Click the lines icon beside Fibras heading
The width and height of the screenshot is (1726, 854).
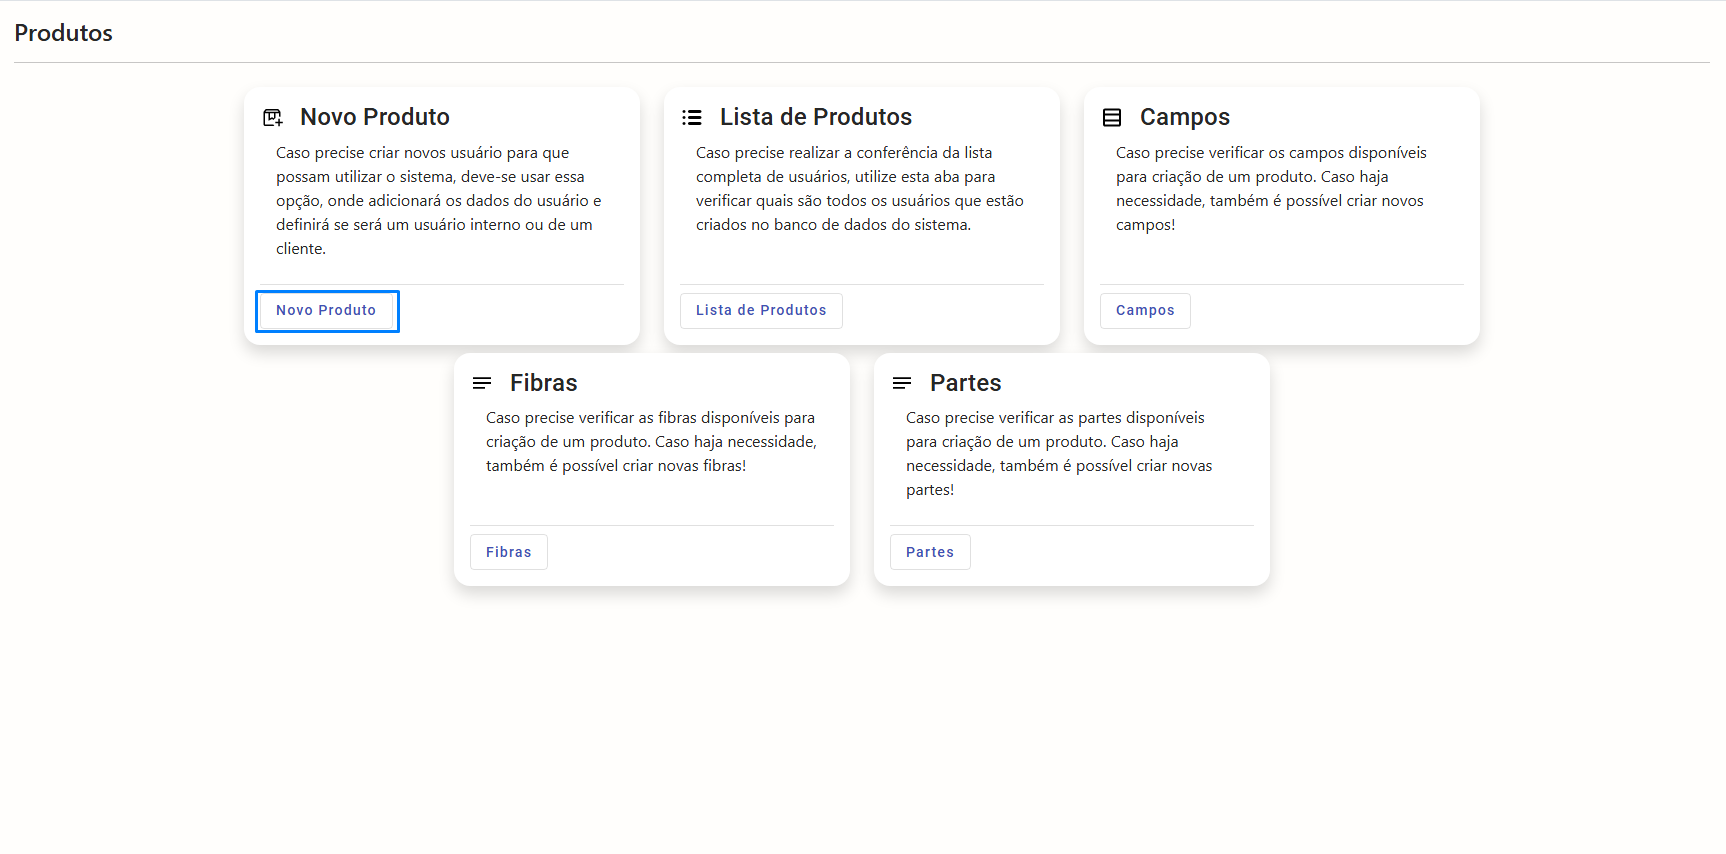coord(482,383)
